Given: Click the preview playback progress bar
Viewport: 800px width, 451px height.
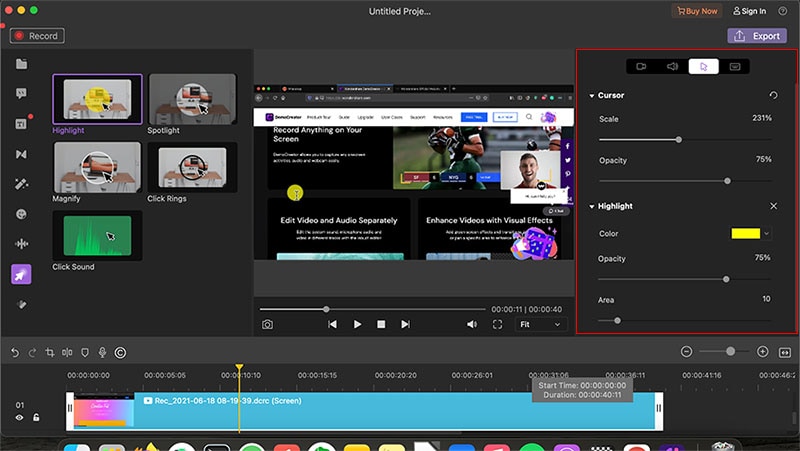Looking at the screenshot, I should click(372, 309).
